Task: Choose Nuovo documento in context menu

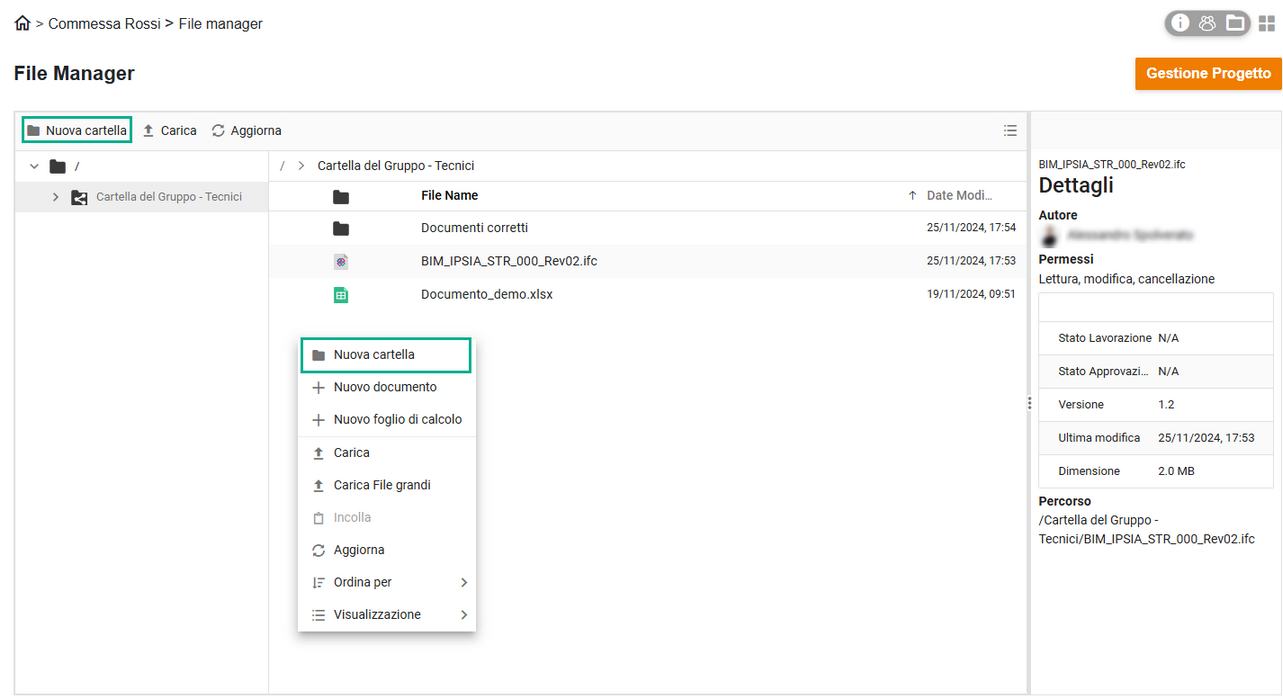Action: [386, 387]
